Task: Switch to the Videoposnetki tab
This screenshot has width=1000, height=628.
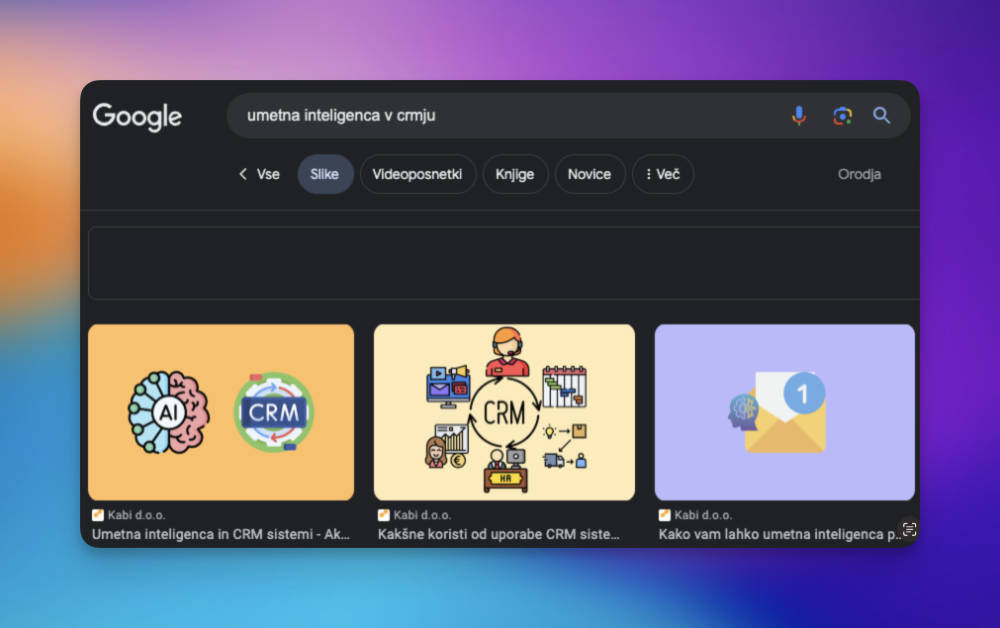Action: 417,174
